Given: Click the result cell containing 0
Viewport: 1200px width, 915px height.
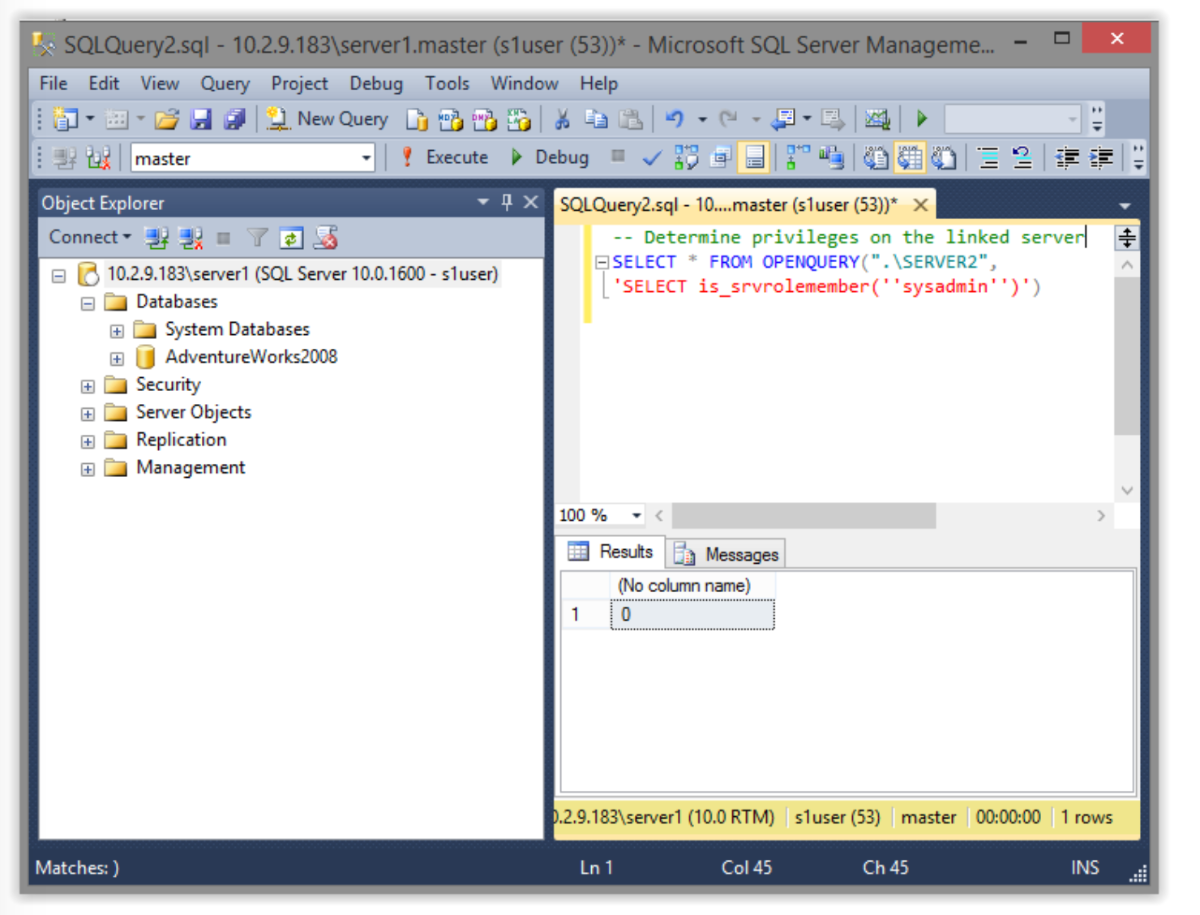Looking at the screenshot, I should 692,614.
